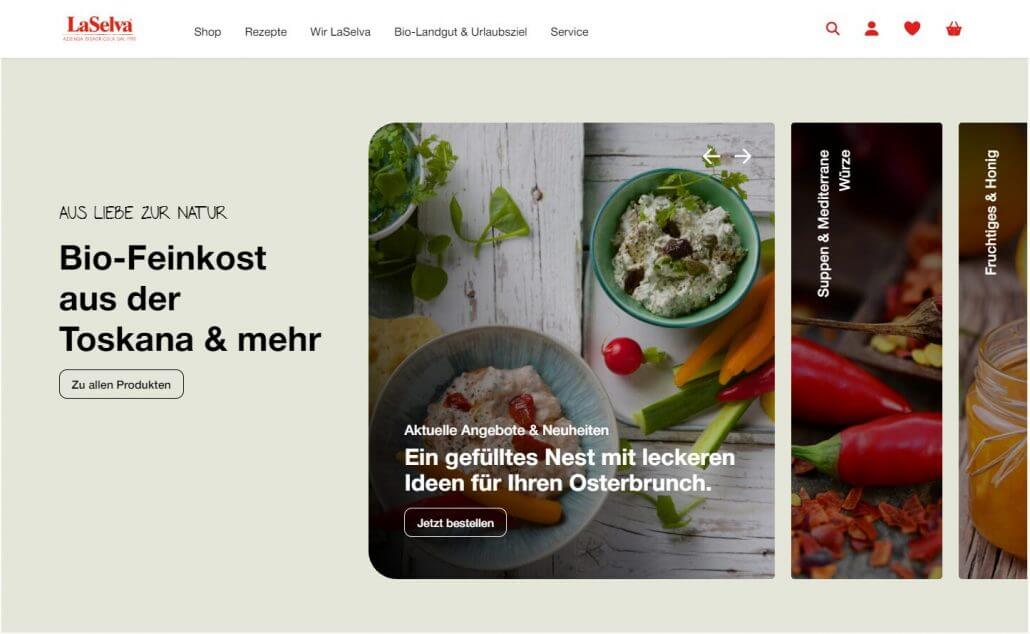Open the shopping basket icon
The image size is (1030, 634).
[953, 29]
